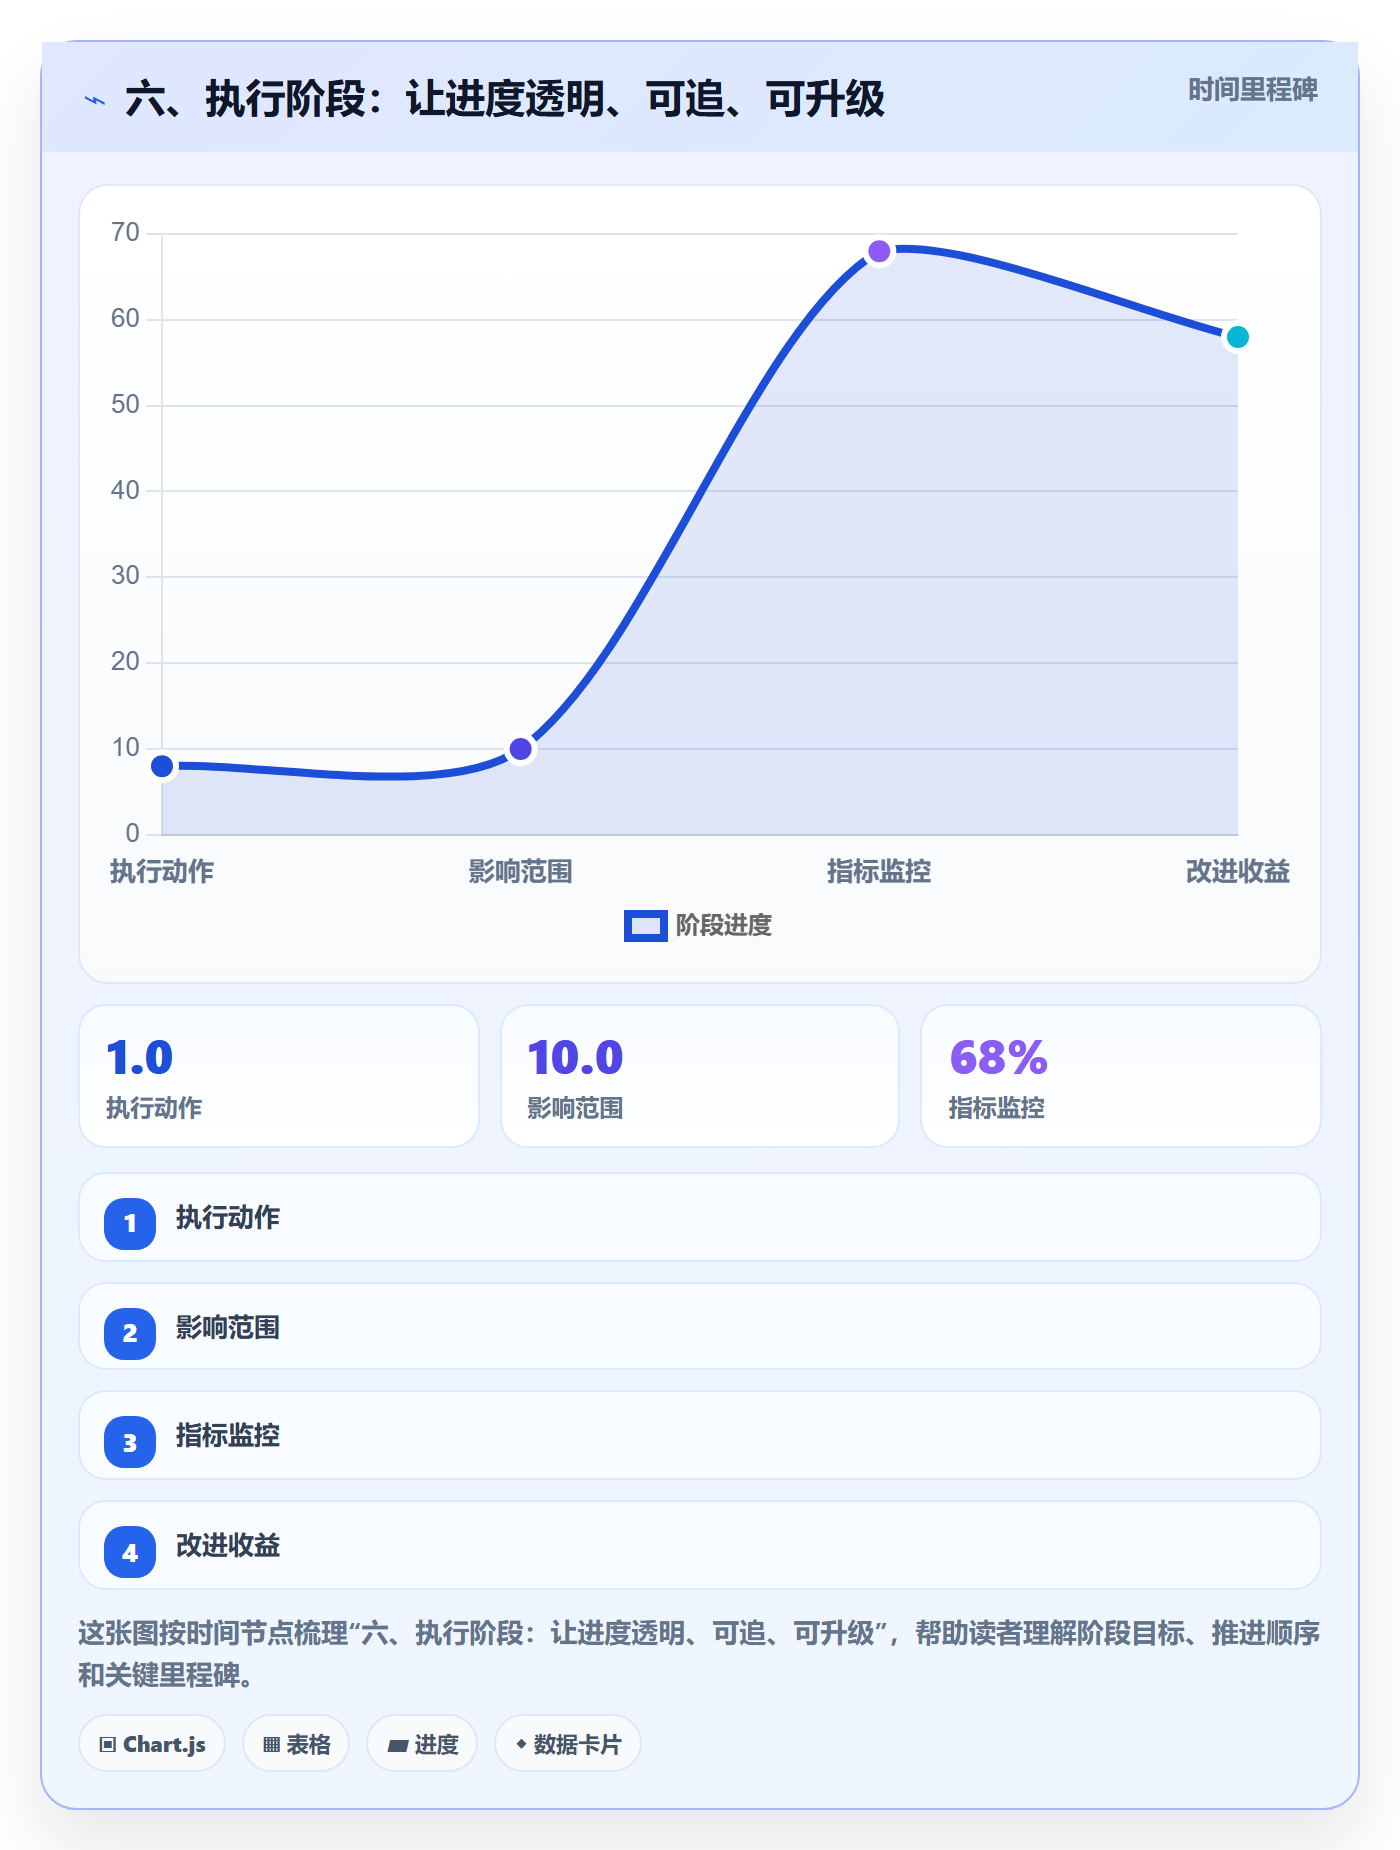Image resolution: width=1400 pixels, height=1850 pixels.
Task: Click the number 3 step badge
Action: pyautogui.click(x=130, y=1442)
